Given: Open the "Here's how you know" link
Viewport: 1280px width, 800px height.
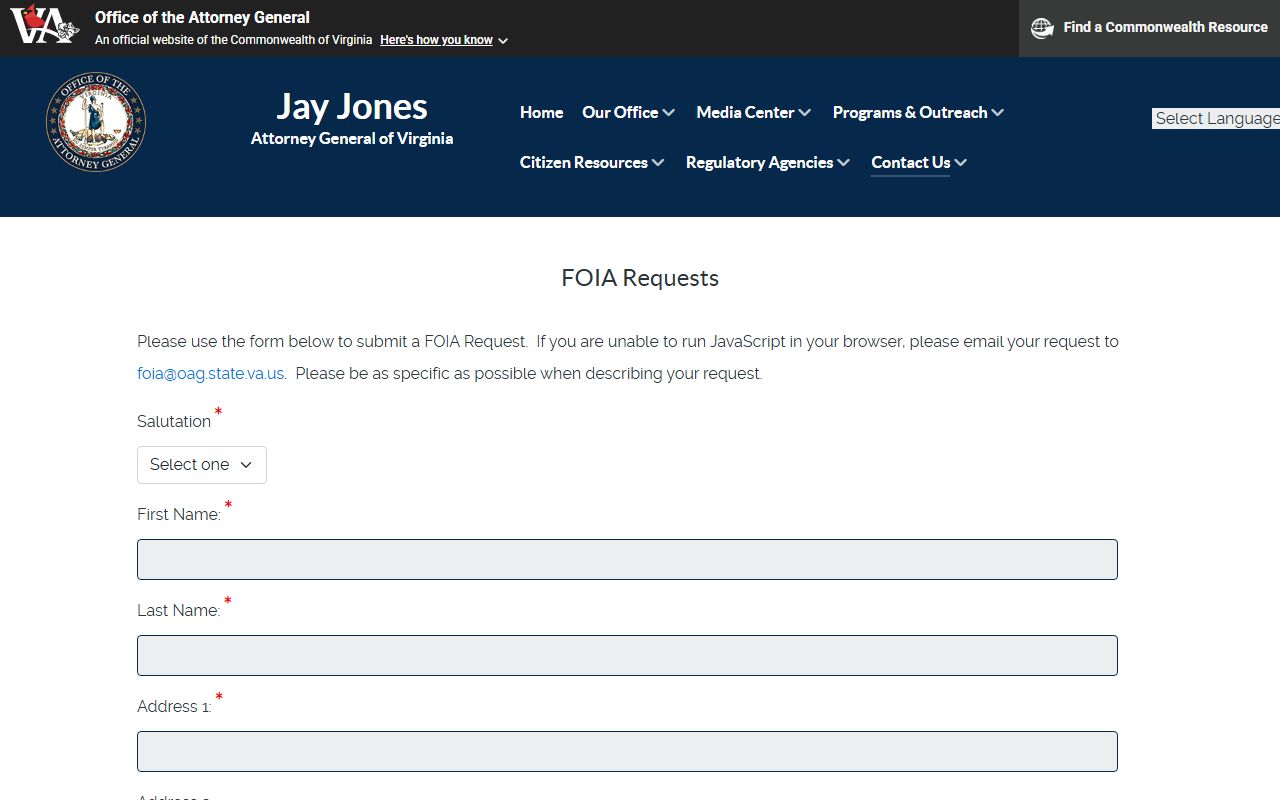Looking at the screenshot, I should (x=436, y=40).
